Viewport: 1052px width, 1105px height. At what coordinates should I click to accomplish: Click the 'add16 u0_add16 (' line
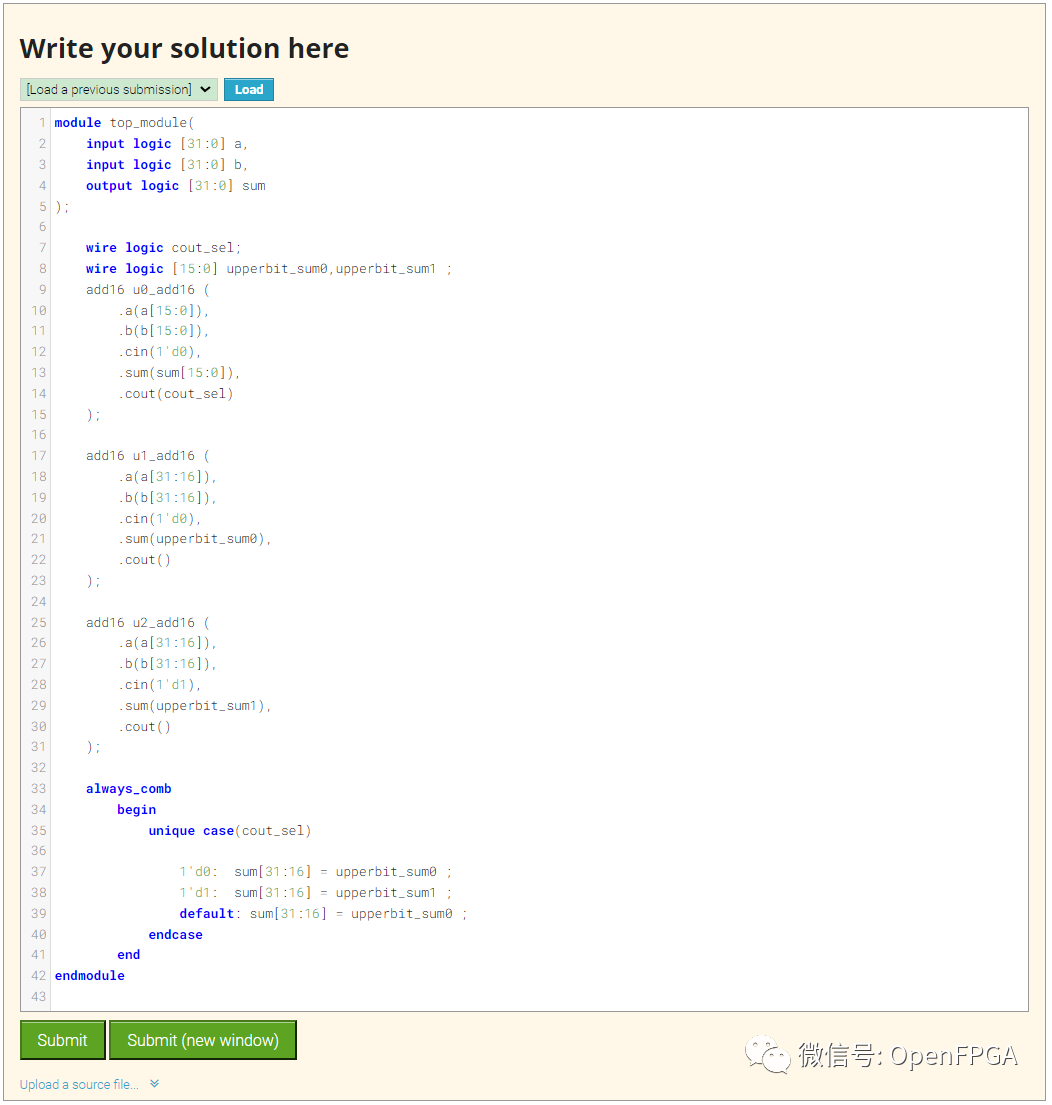tap(147, 290)
